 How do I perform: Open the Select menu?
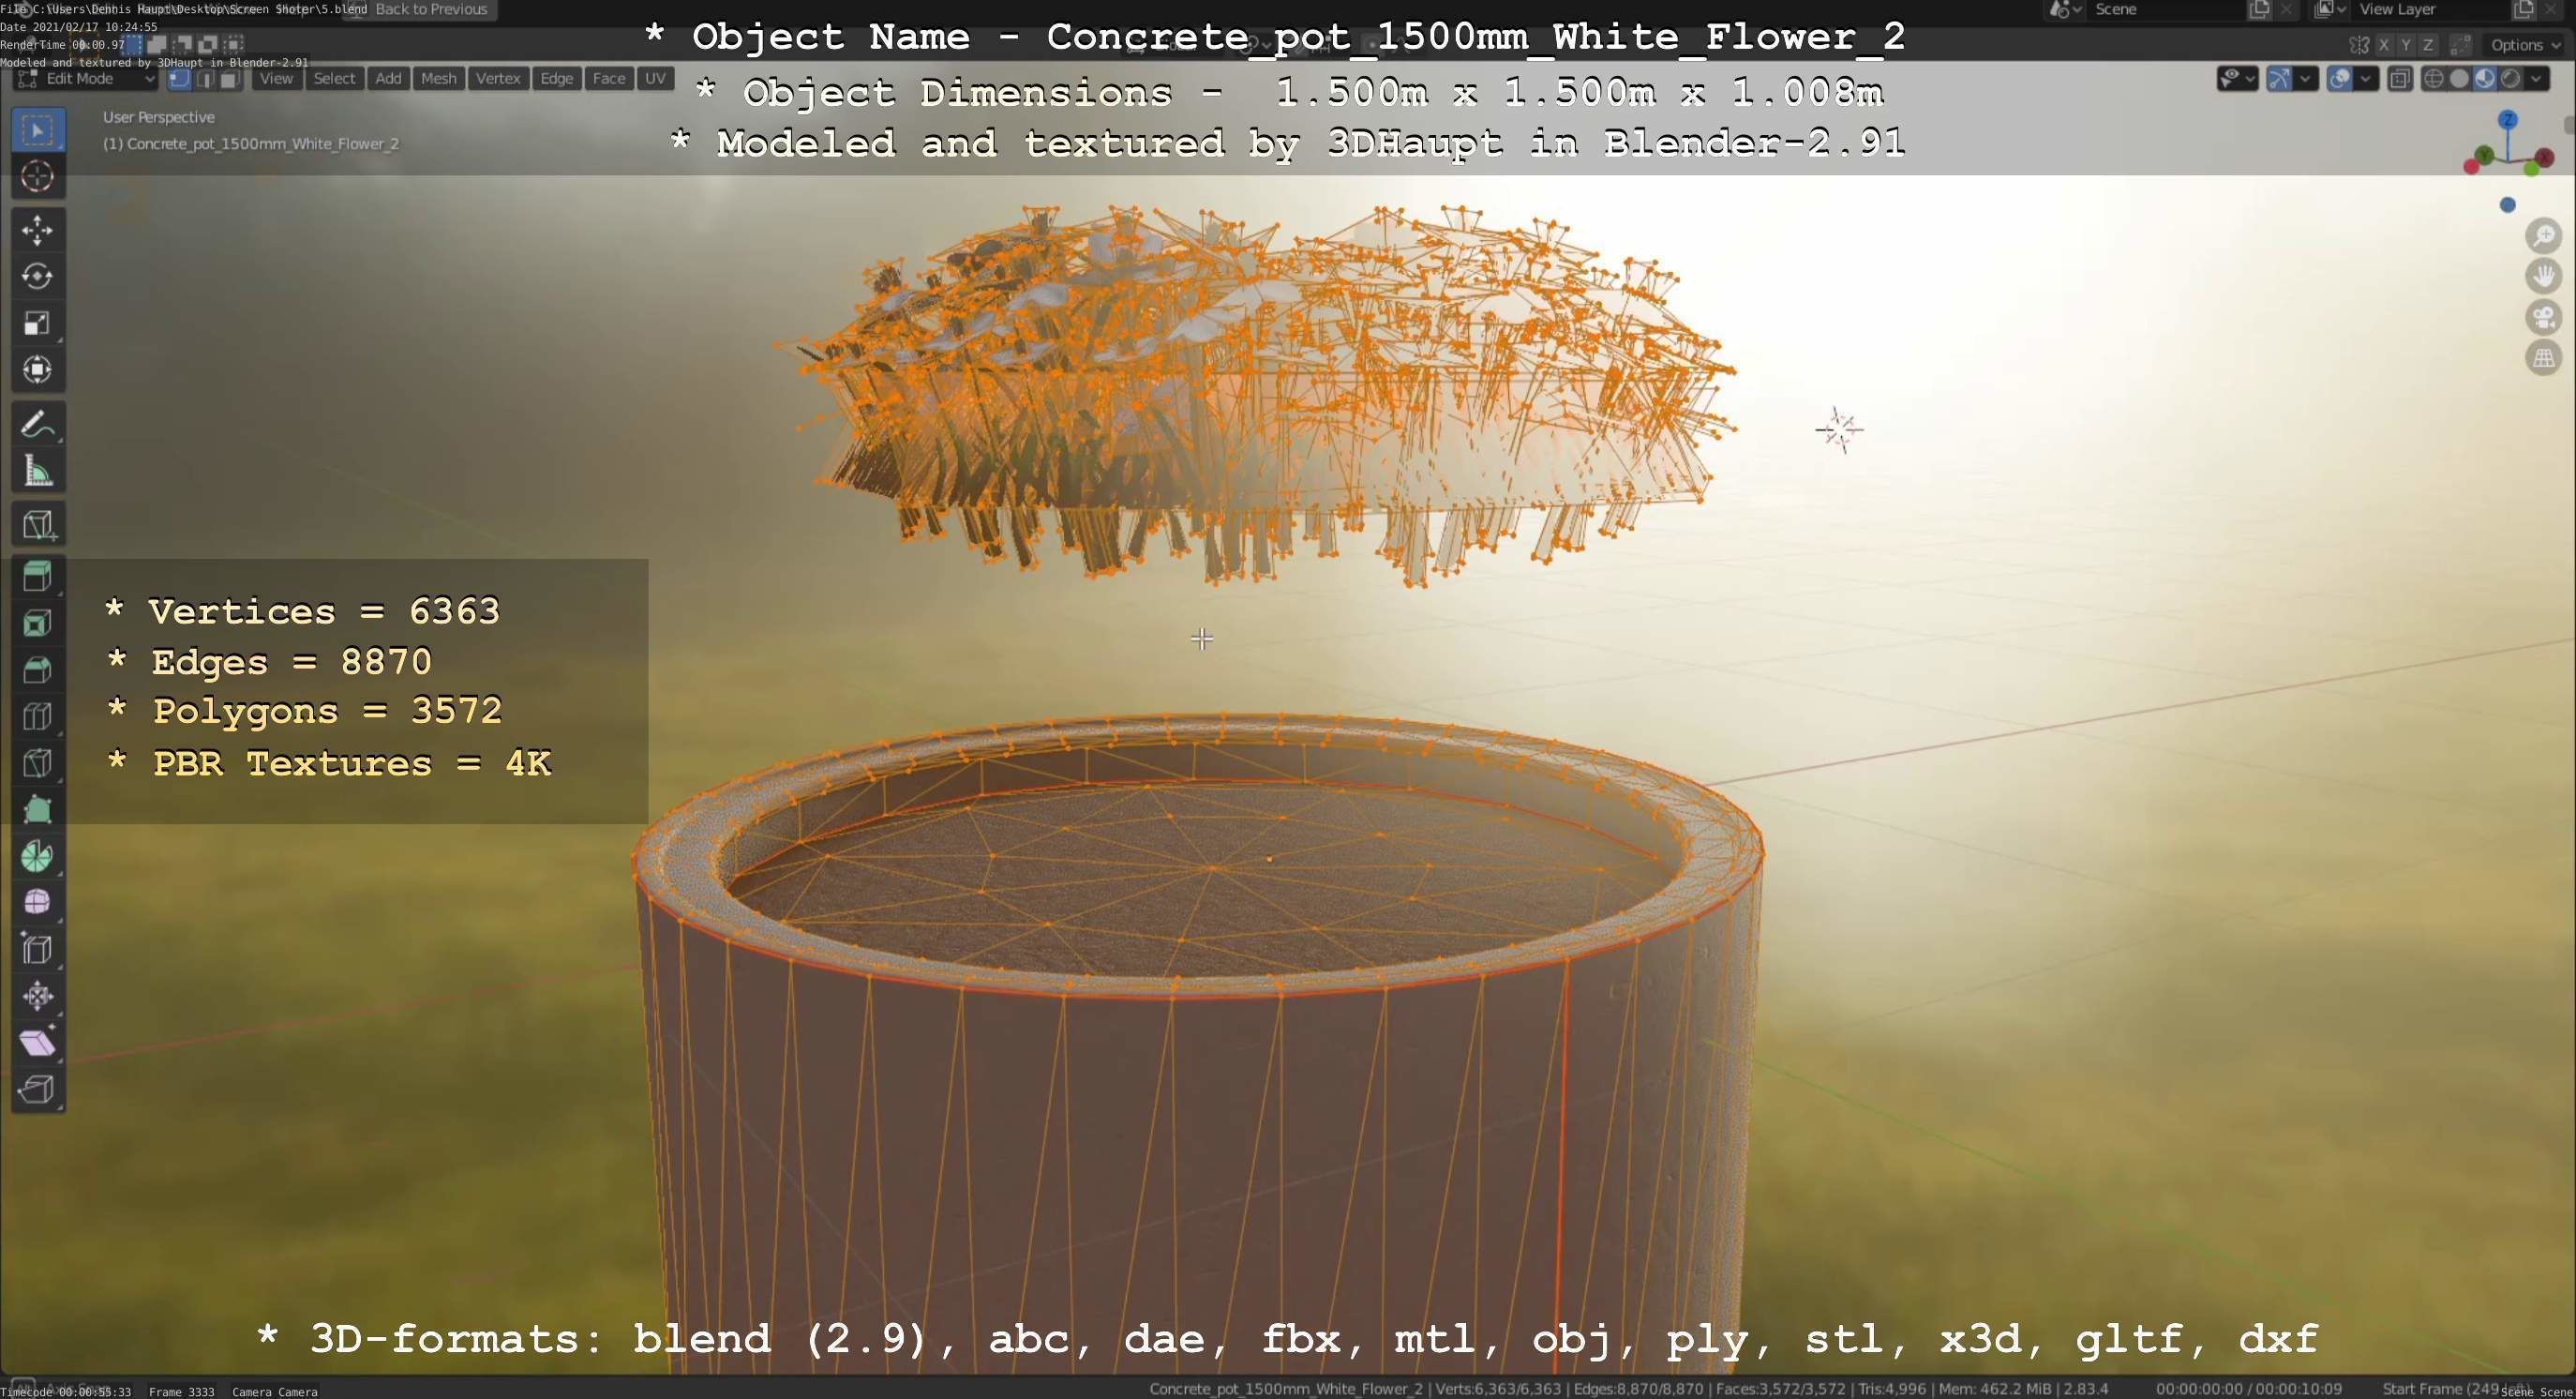pyautogui.click(x=334, y=79)
